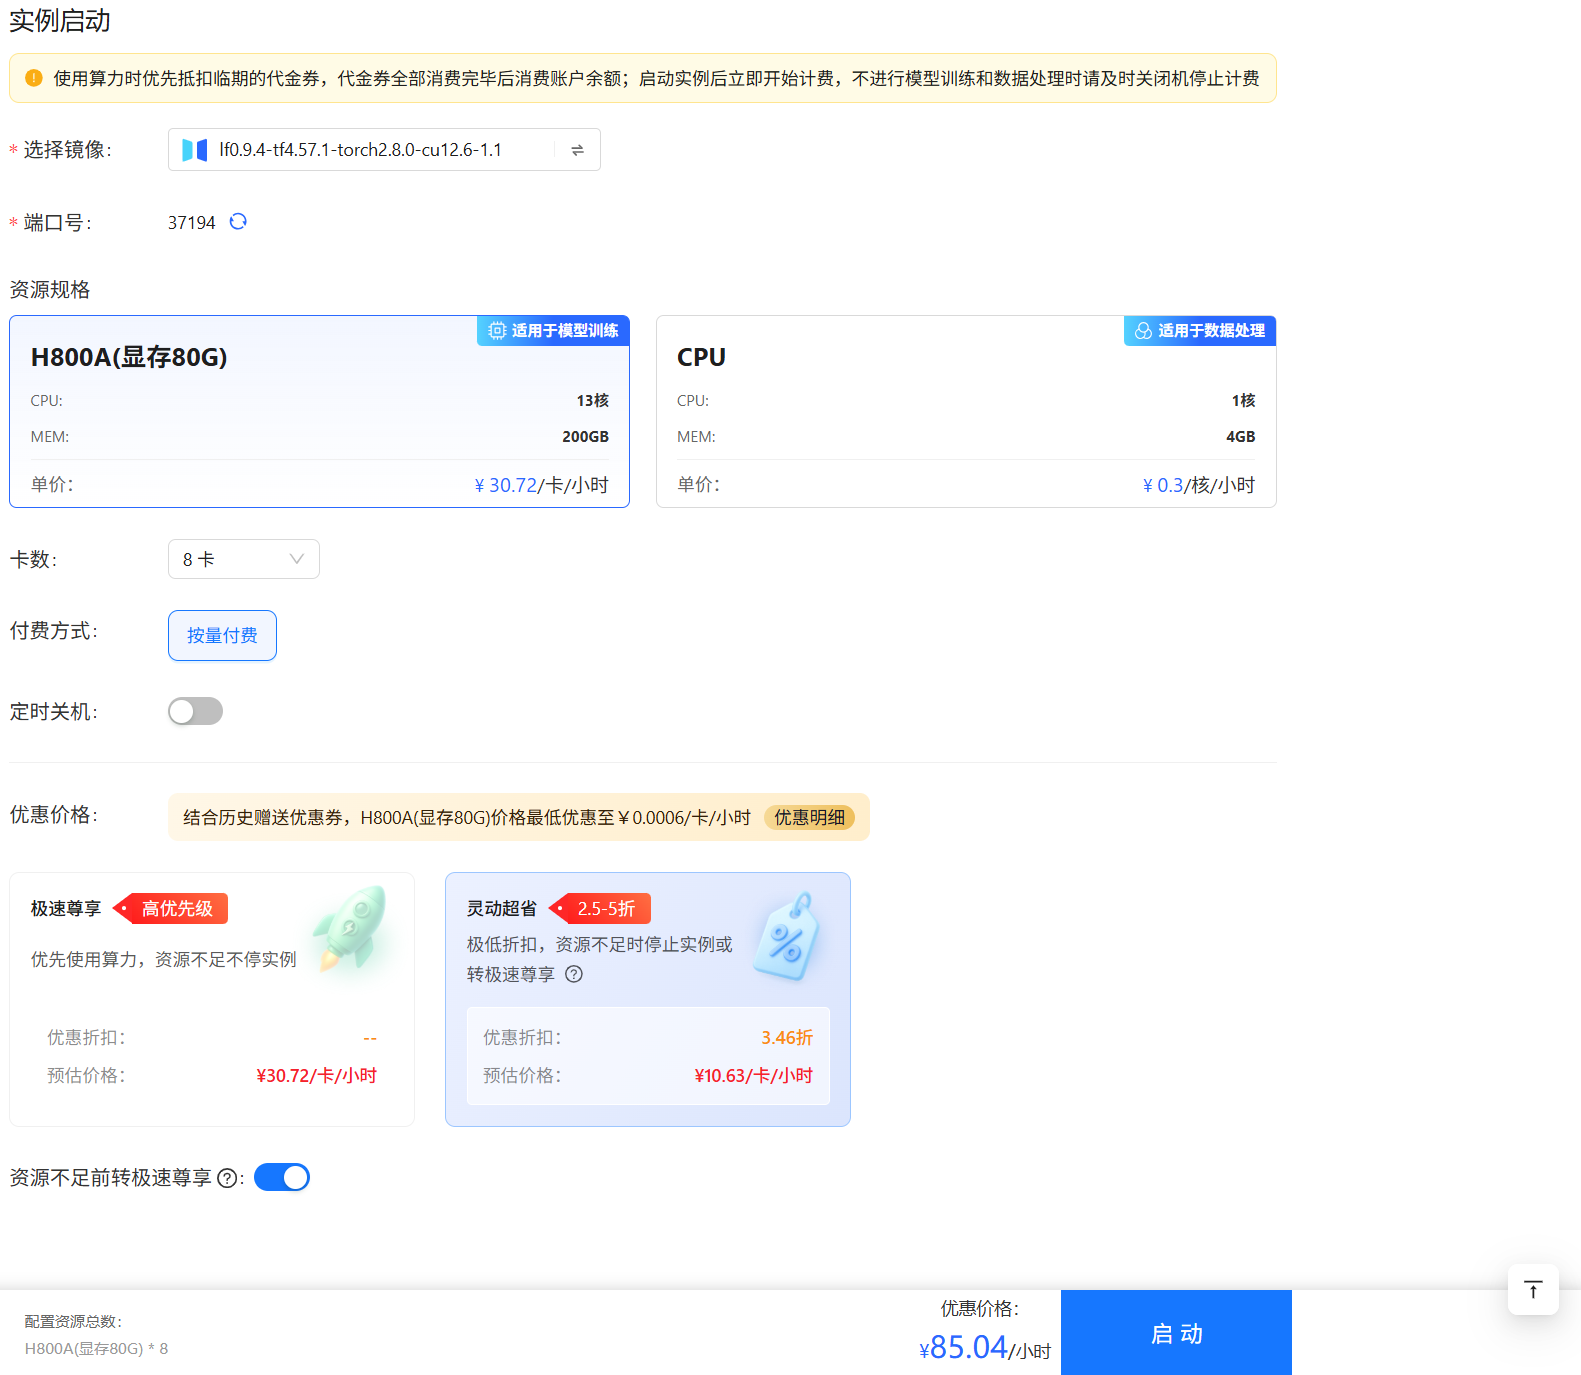The image size is (1581, 1375).
Task: Select the CPU resource spec card
Action: point(965,412)
